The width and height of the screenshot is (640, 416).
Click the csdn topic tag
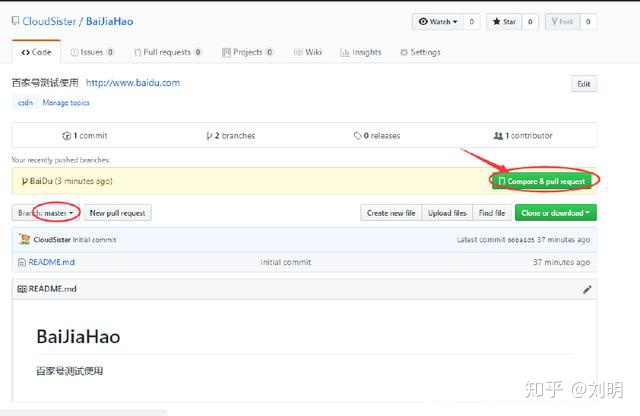coord(25,102)
